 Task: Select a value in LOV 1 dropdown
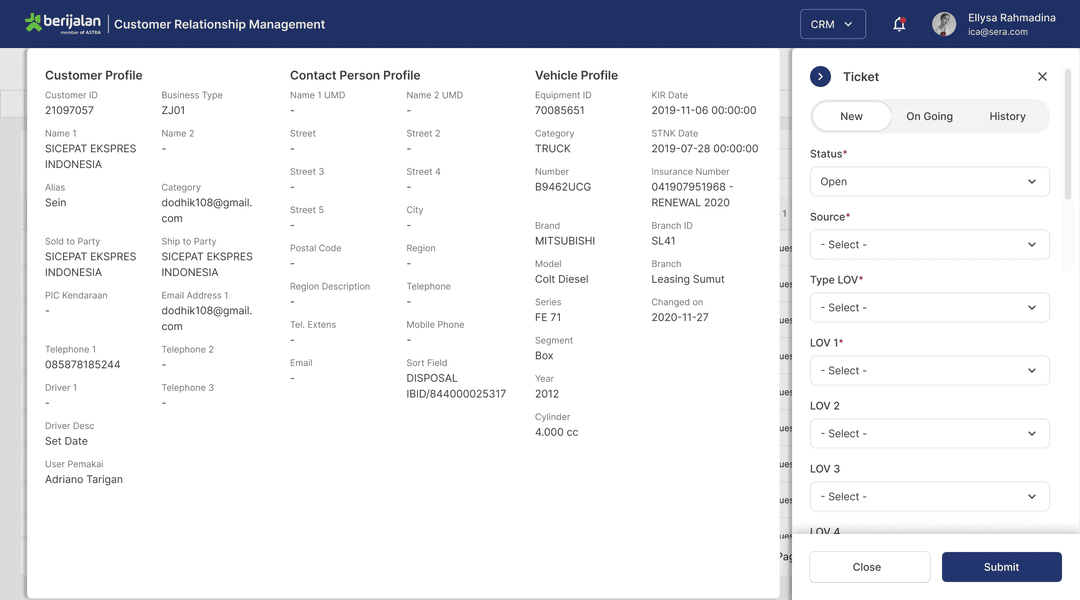click(x=929, y=371)
